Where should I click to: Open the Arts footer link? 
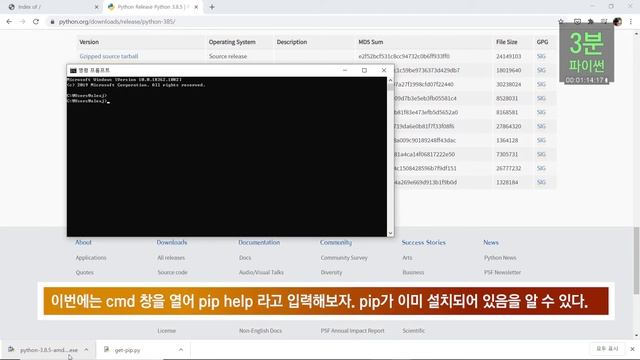point(407,258)
